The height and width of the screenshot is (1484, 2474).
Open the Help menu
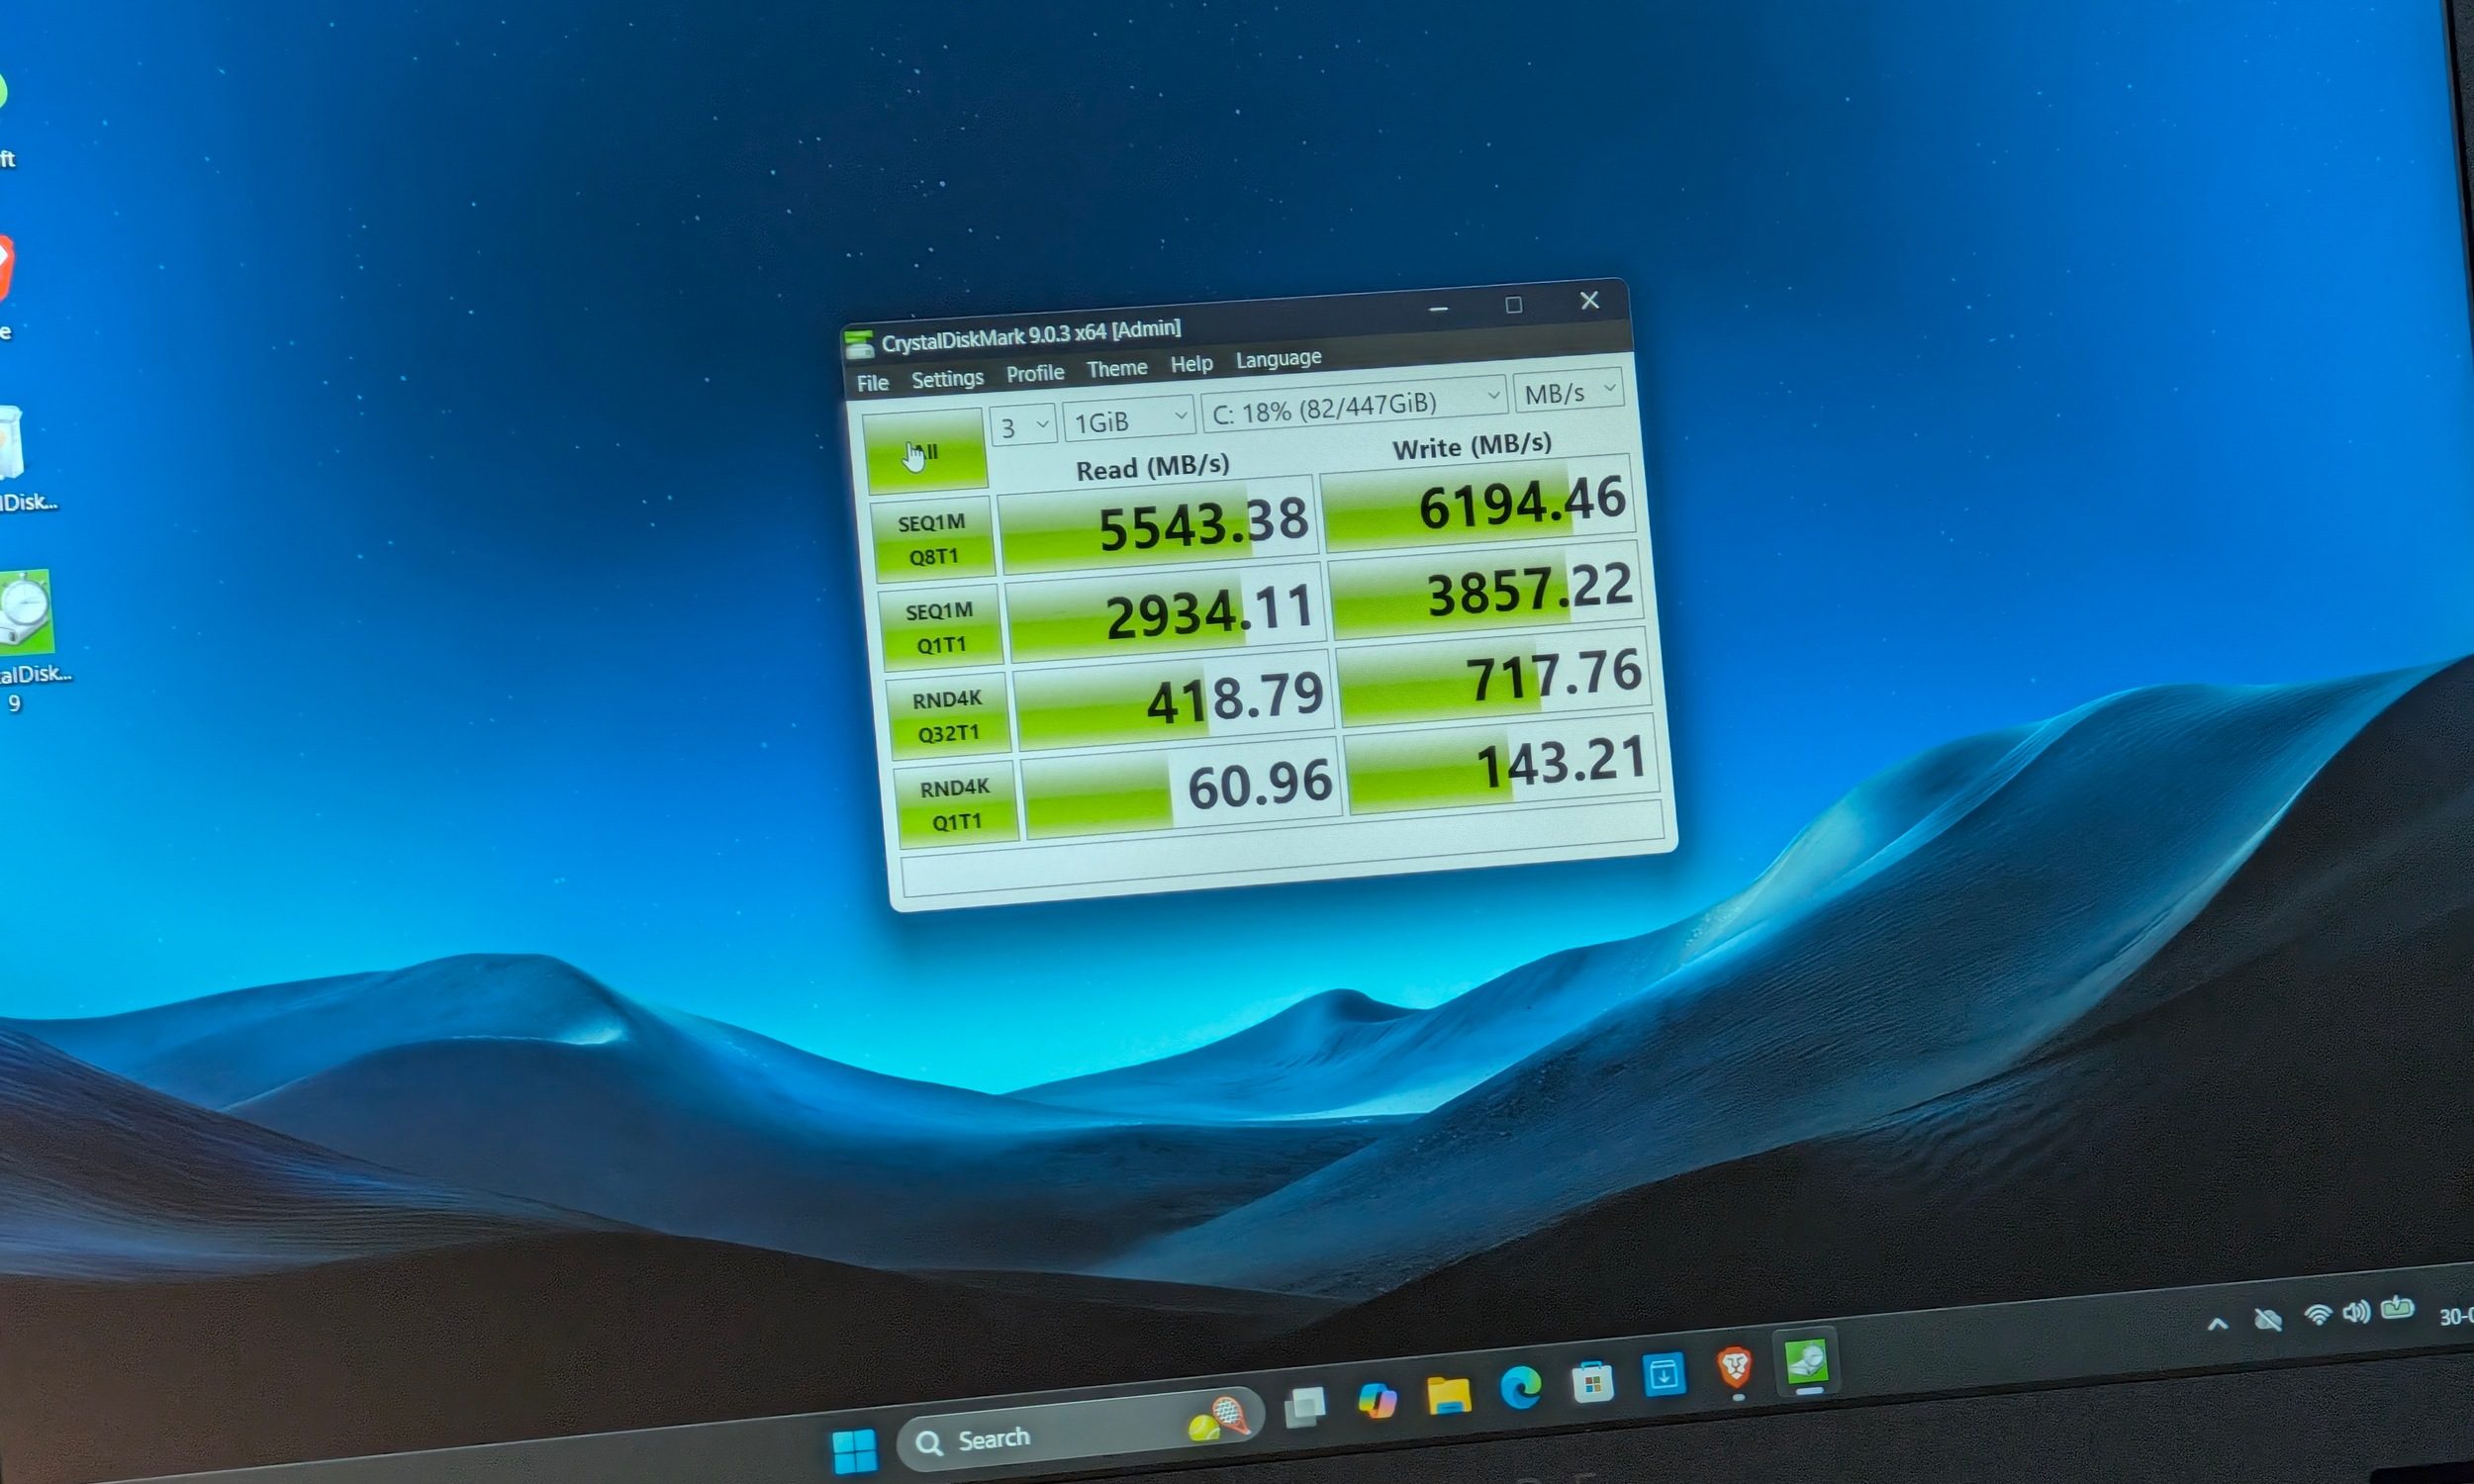[x=1191, y=364]
